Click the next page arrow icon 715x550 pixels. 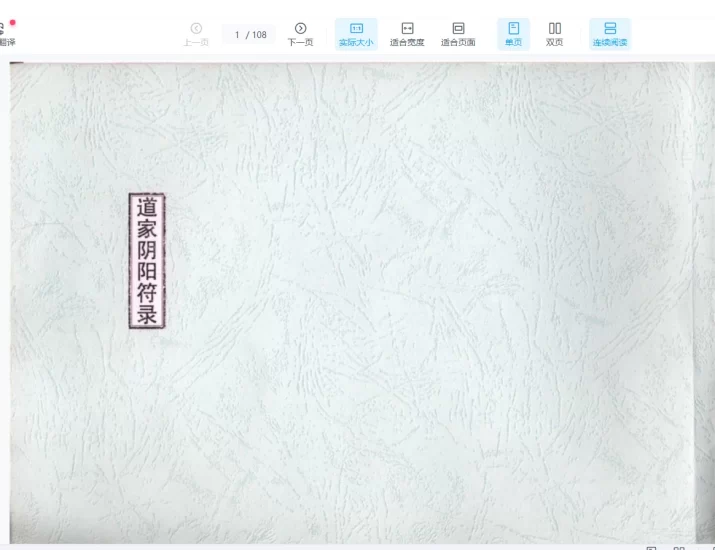point(300,28)
